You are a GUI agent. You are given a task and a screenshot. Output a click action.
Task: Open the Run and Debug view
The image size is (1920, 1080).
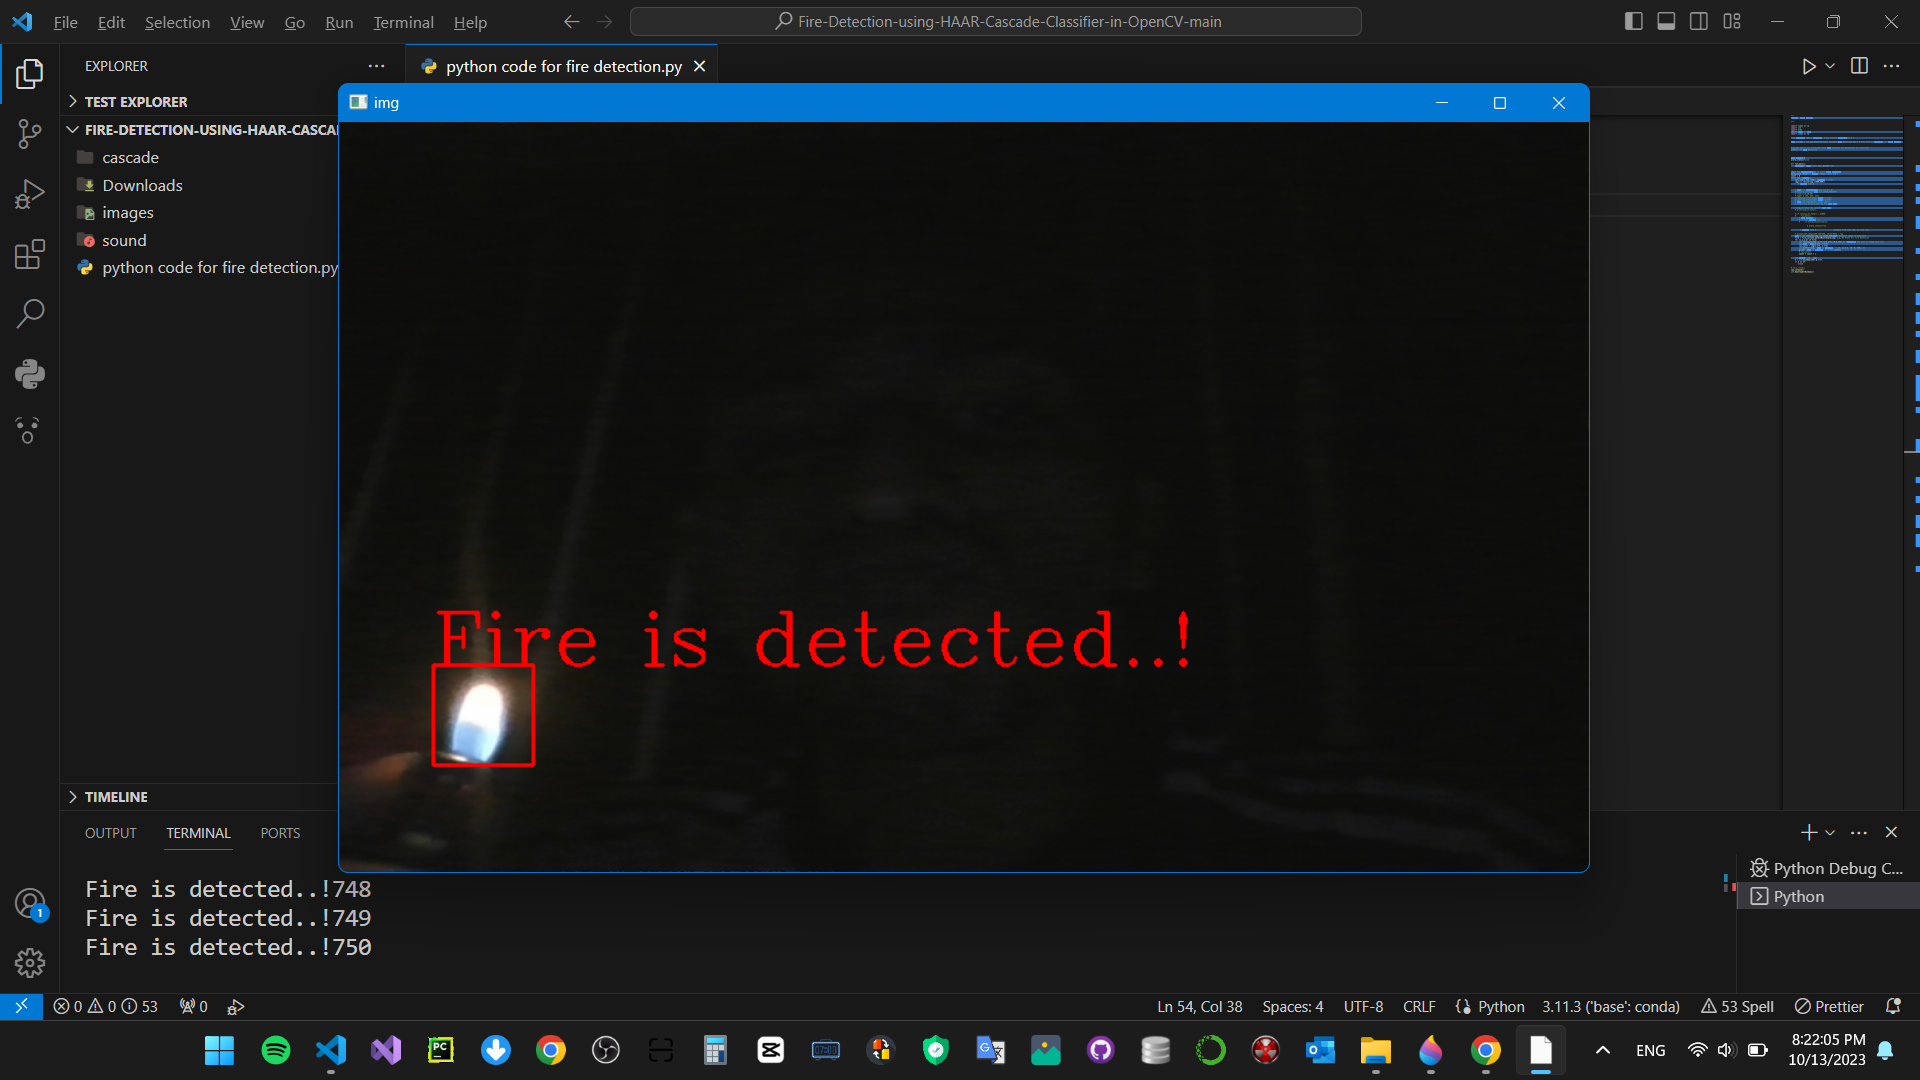[x=29, y=193]
